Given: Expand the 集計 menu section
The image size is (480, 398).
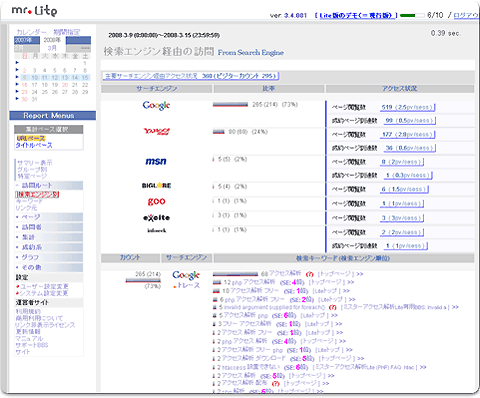Looking at the screenshot, I should click(x=49, y=237).
